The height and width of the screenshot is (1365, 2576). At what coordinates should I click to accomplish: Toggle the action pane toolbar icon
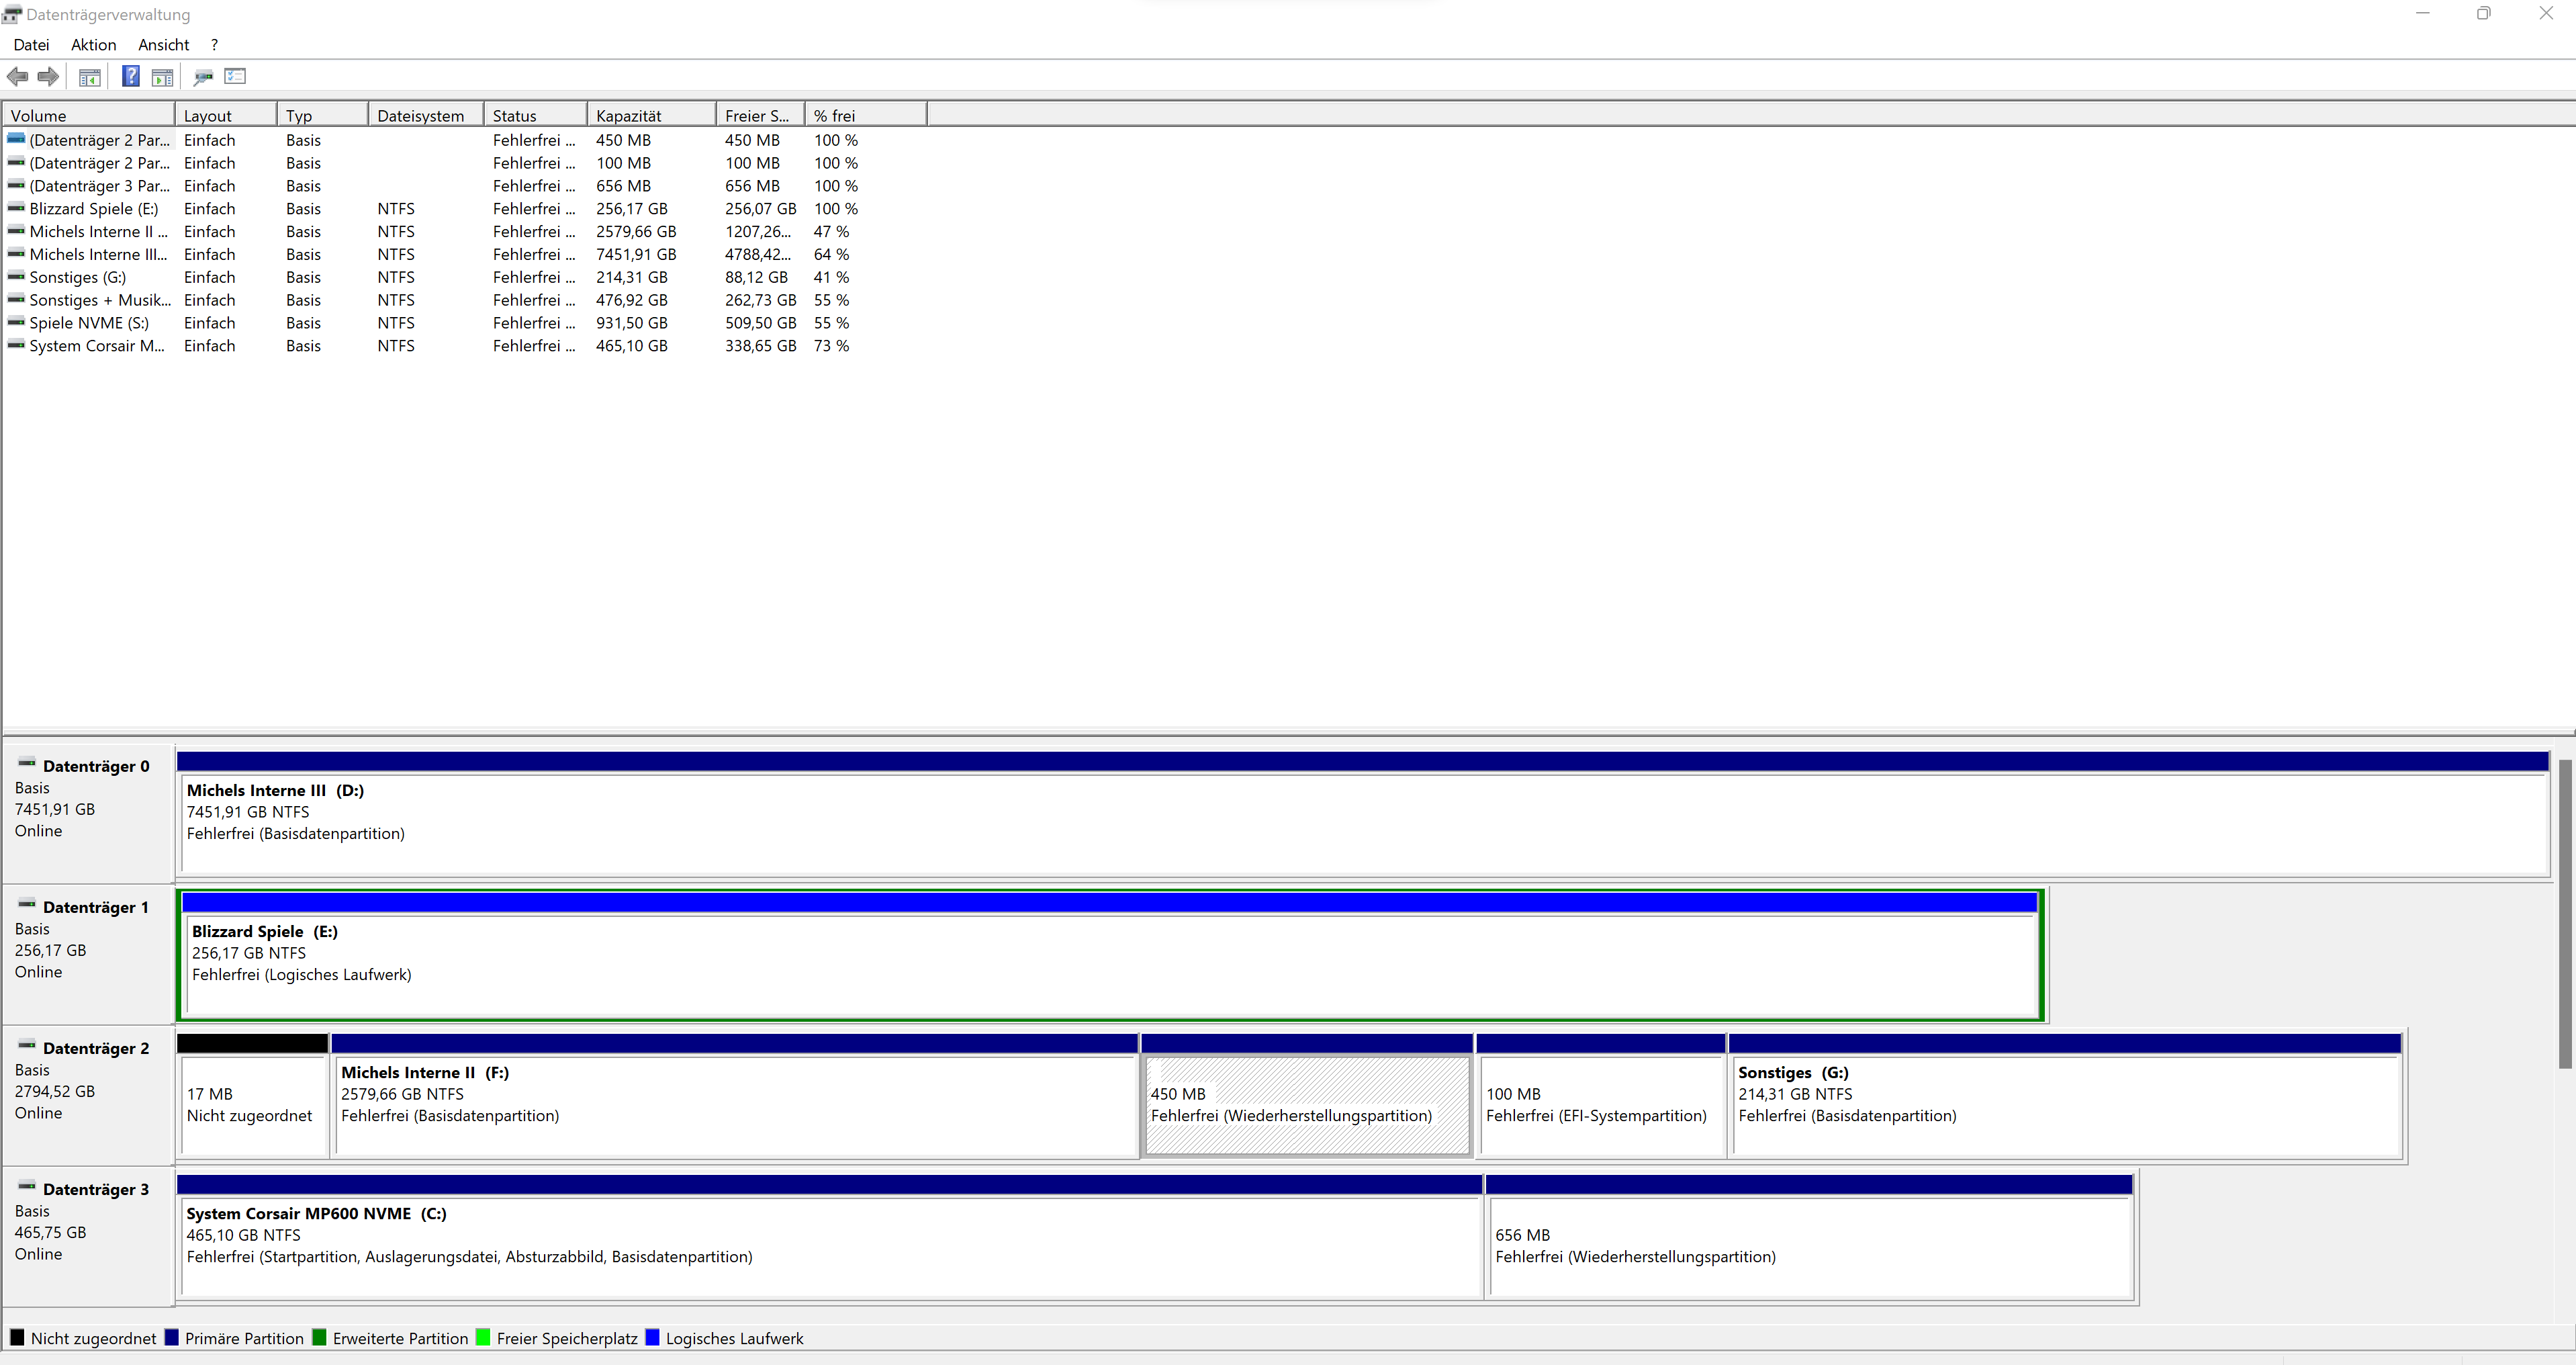coord(162,77)
